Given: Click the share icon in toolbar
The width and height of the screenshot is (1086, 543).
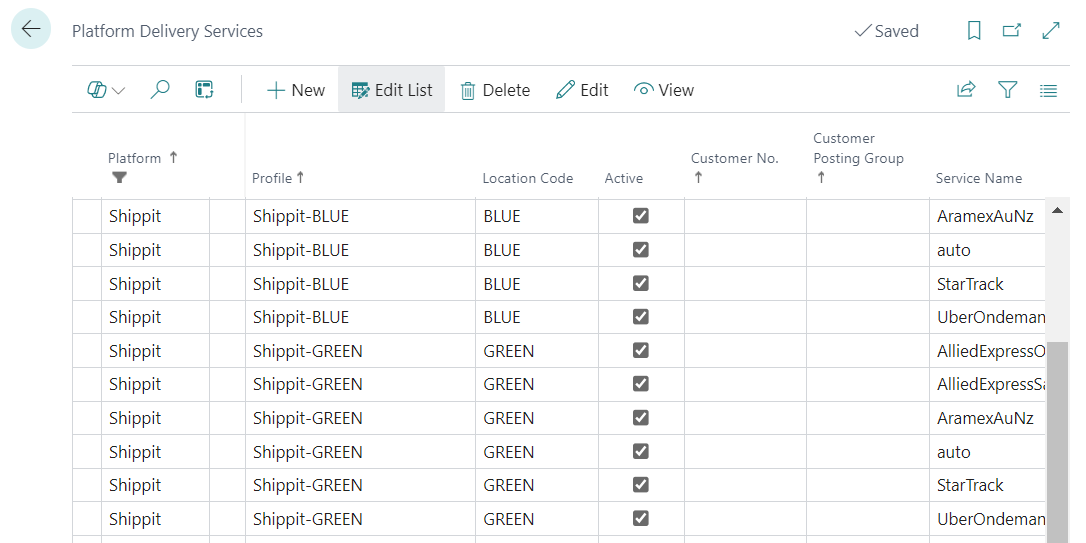Looking at the screenshot, I should pyautogui.click(x=965, y=90).
